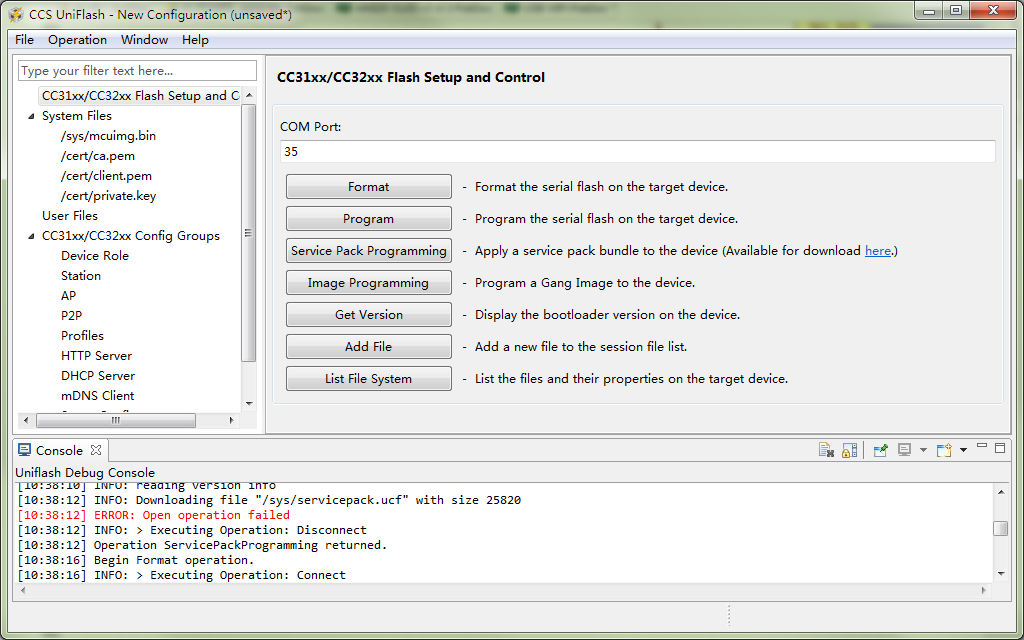This screenshot has width=1024, height=640.
Task: Click the COM Port input field
Action: pos(637,152)
